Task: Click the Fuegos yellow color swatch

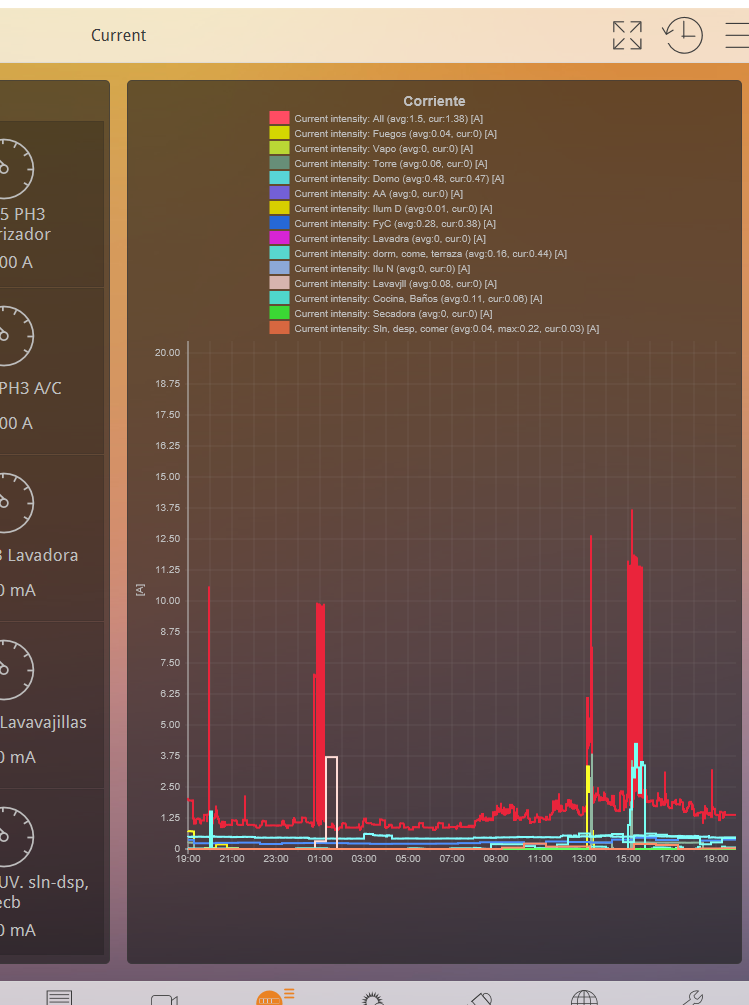Action: pyautogui.click(x=279, y=133)
